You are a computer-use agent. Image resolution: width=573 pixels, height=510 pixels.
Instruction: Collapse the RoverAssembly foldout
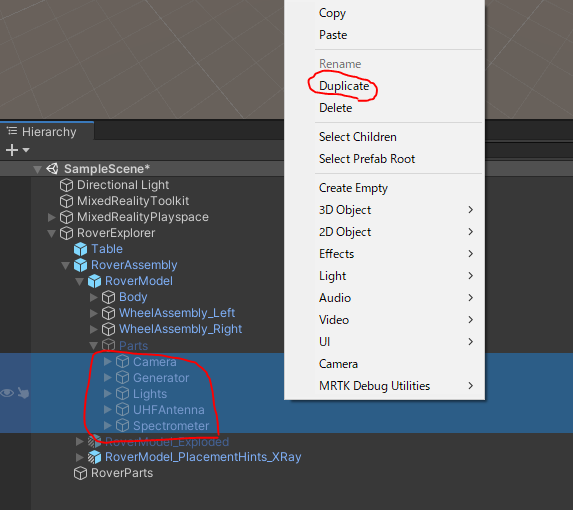(x=65, y=266)
